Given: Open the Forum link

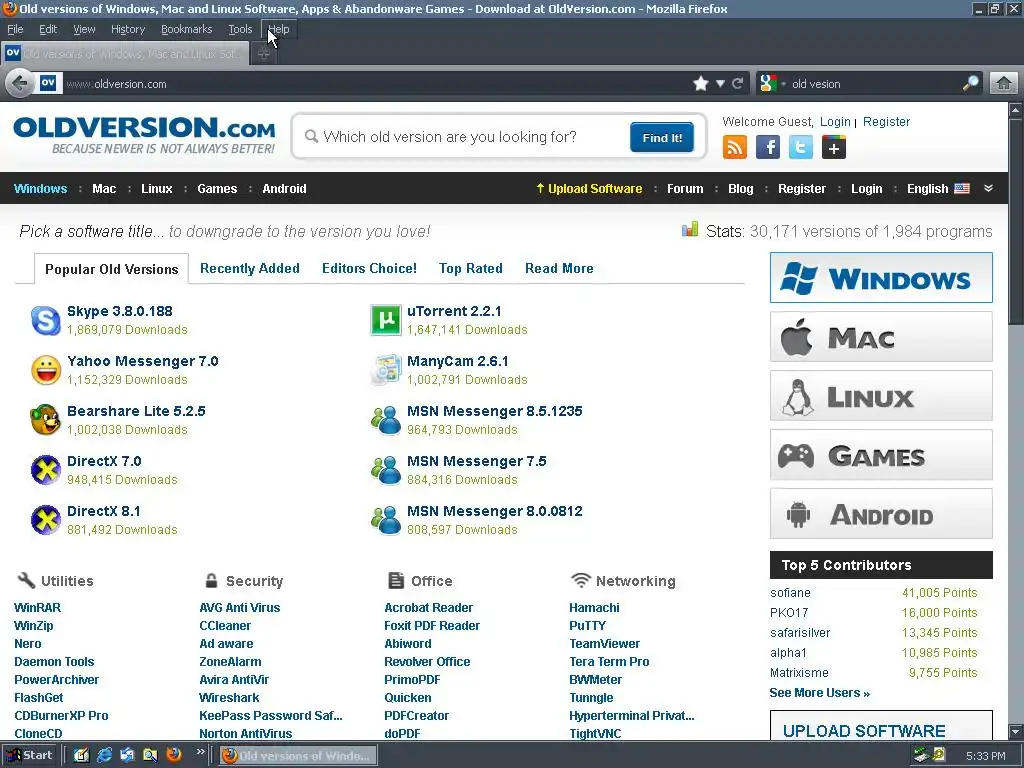Looking at the screenshot, I should pyautogui.click(x=685, y=189).
